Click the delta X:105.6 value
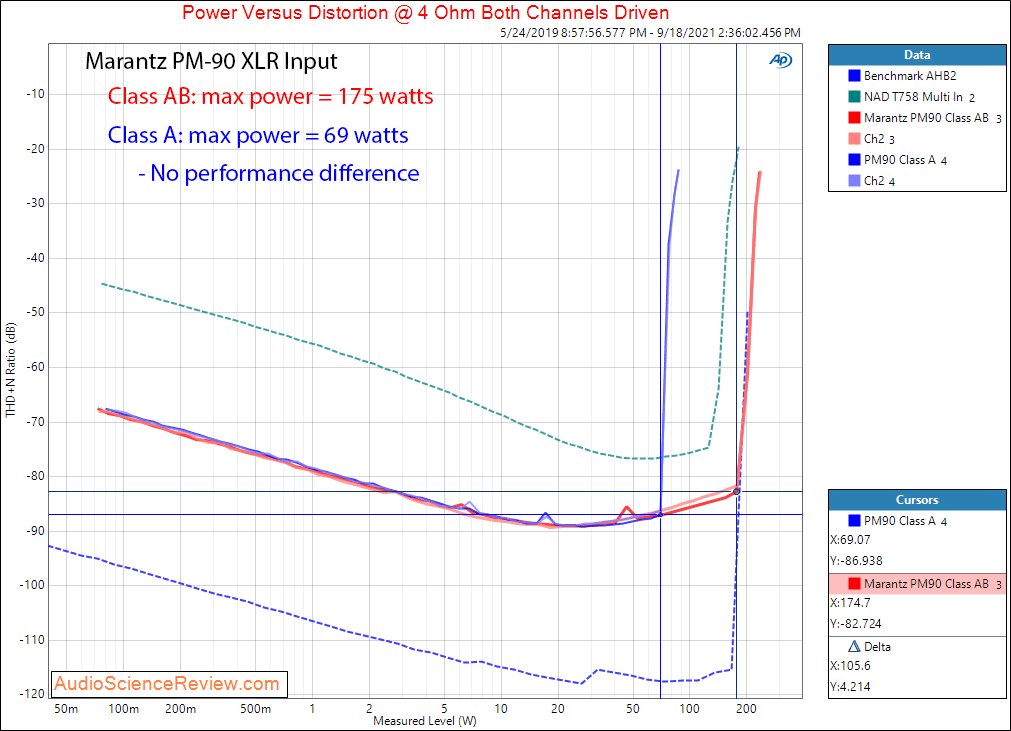Image resolution: width=1011 pixels, height=731 pixels. click(x=850, y=665)
